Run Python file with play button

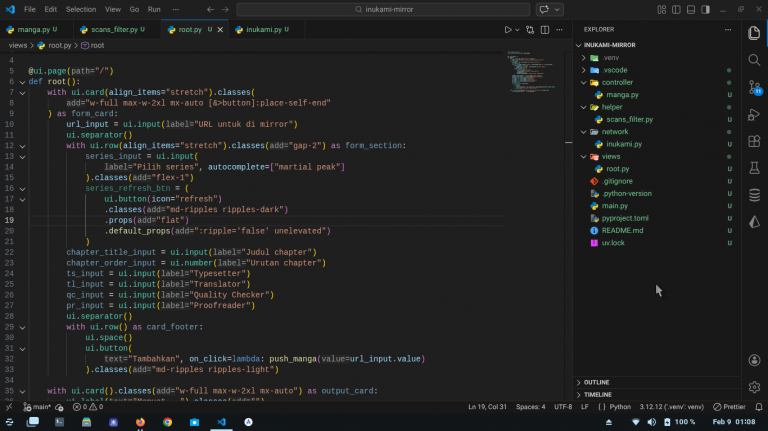click(509, 30)
